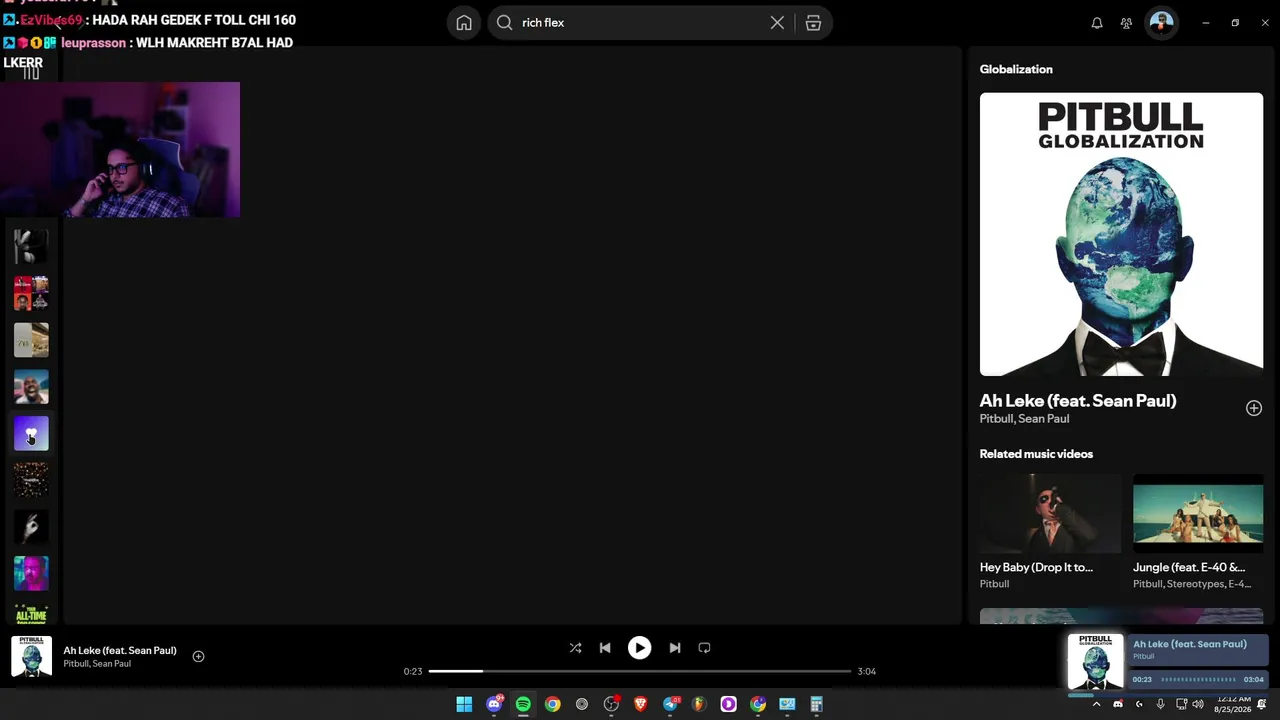Viewport: 1280px width, 720px height.
Task: Play the 'Jungle (feat. E-40 &...' music video
Action: click(1198, 514)
